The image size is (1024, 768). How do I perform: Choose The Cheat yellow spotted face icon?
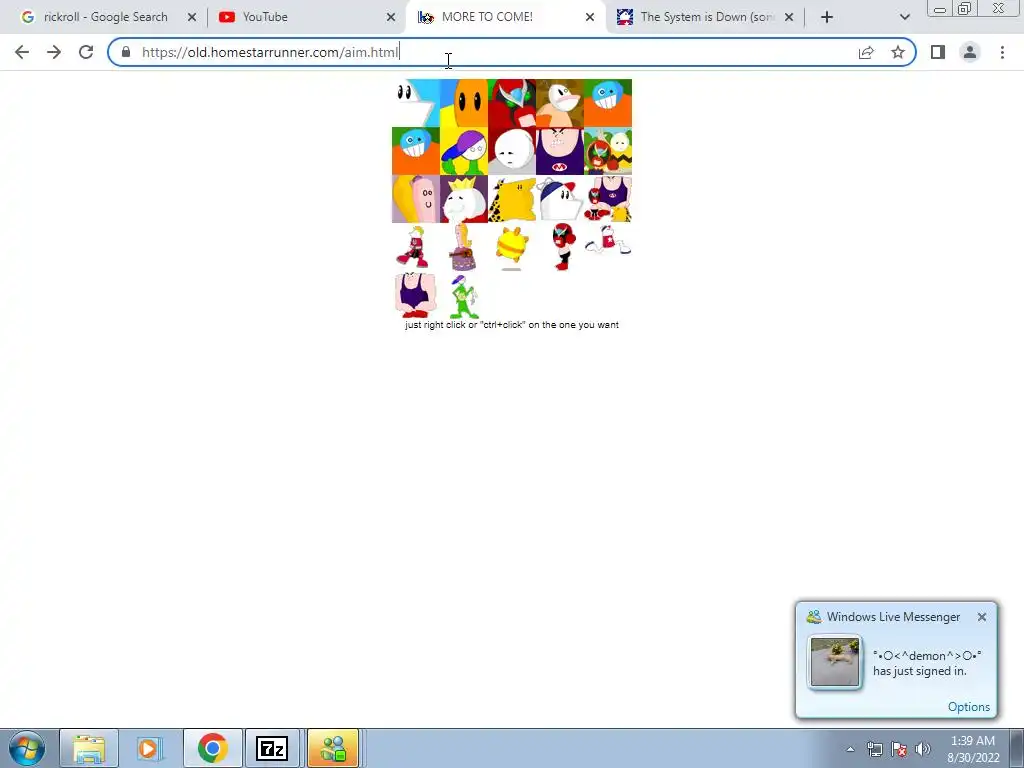pos(512,199)
